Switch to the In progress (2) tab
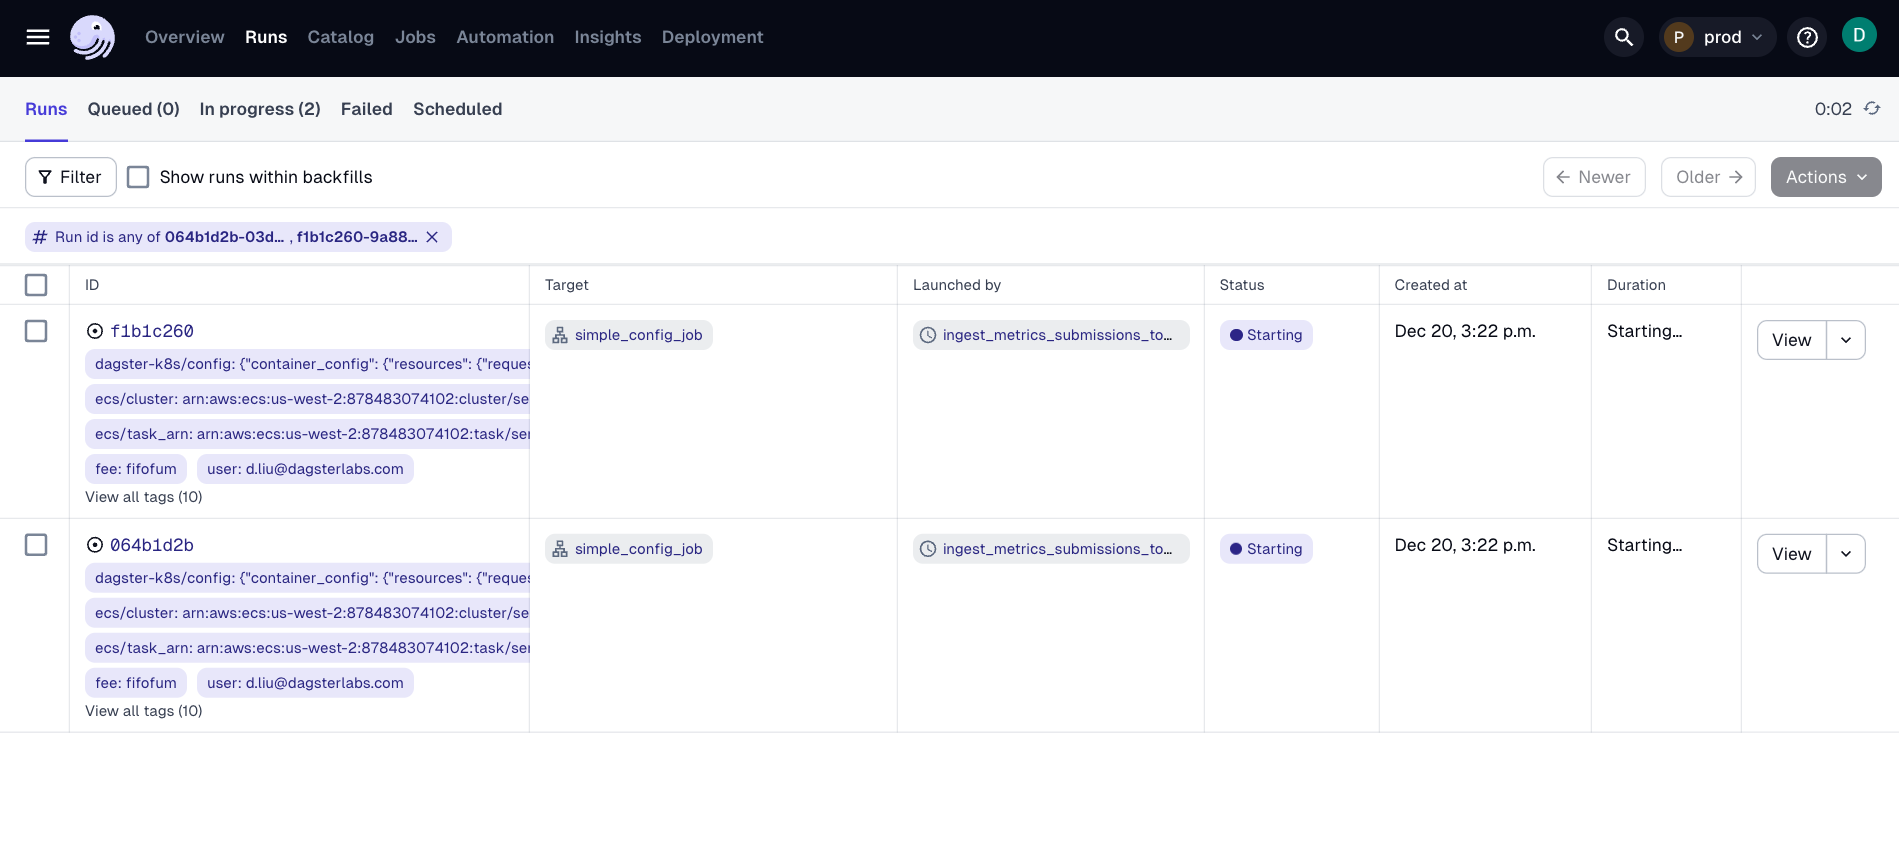Viewport: 1899px width, 843px height. click(x=260, y=109)
